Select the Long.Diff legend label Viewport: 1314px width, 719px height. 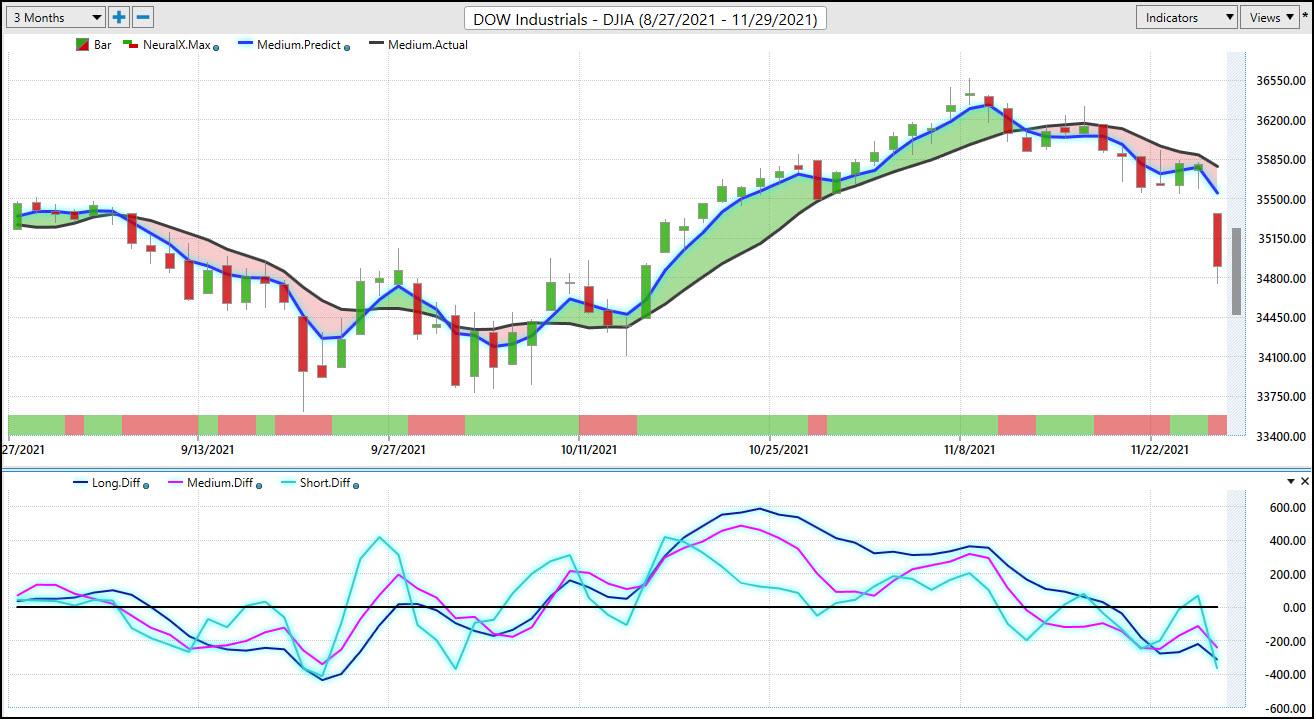(x=116, y=483)
